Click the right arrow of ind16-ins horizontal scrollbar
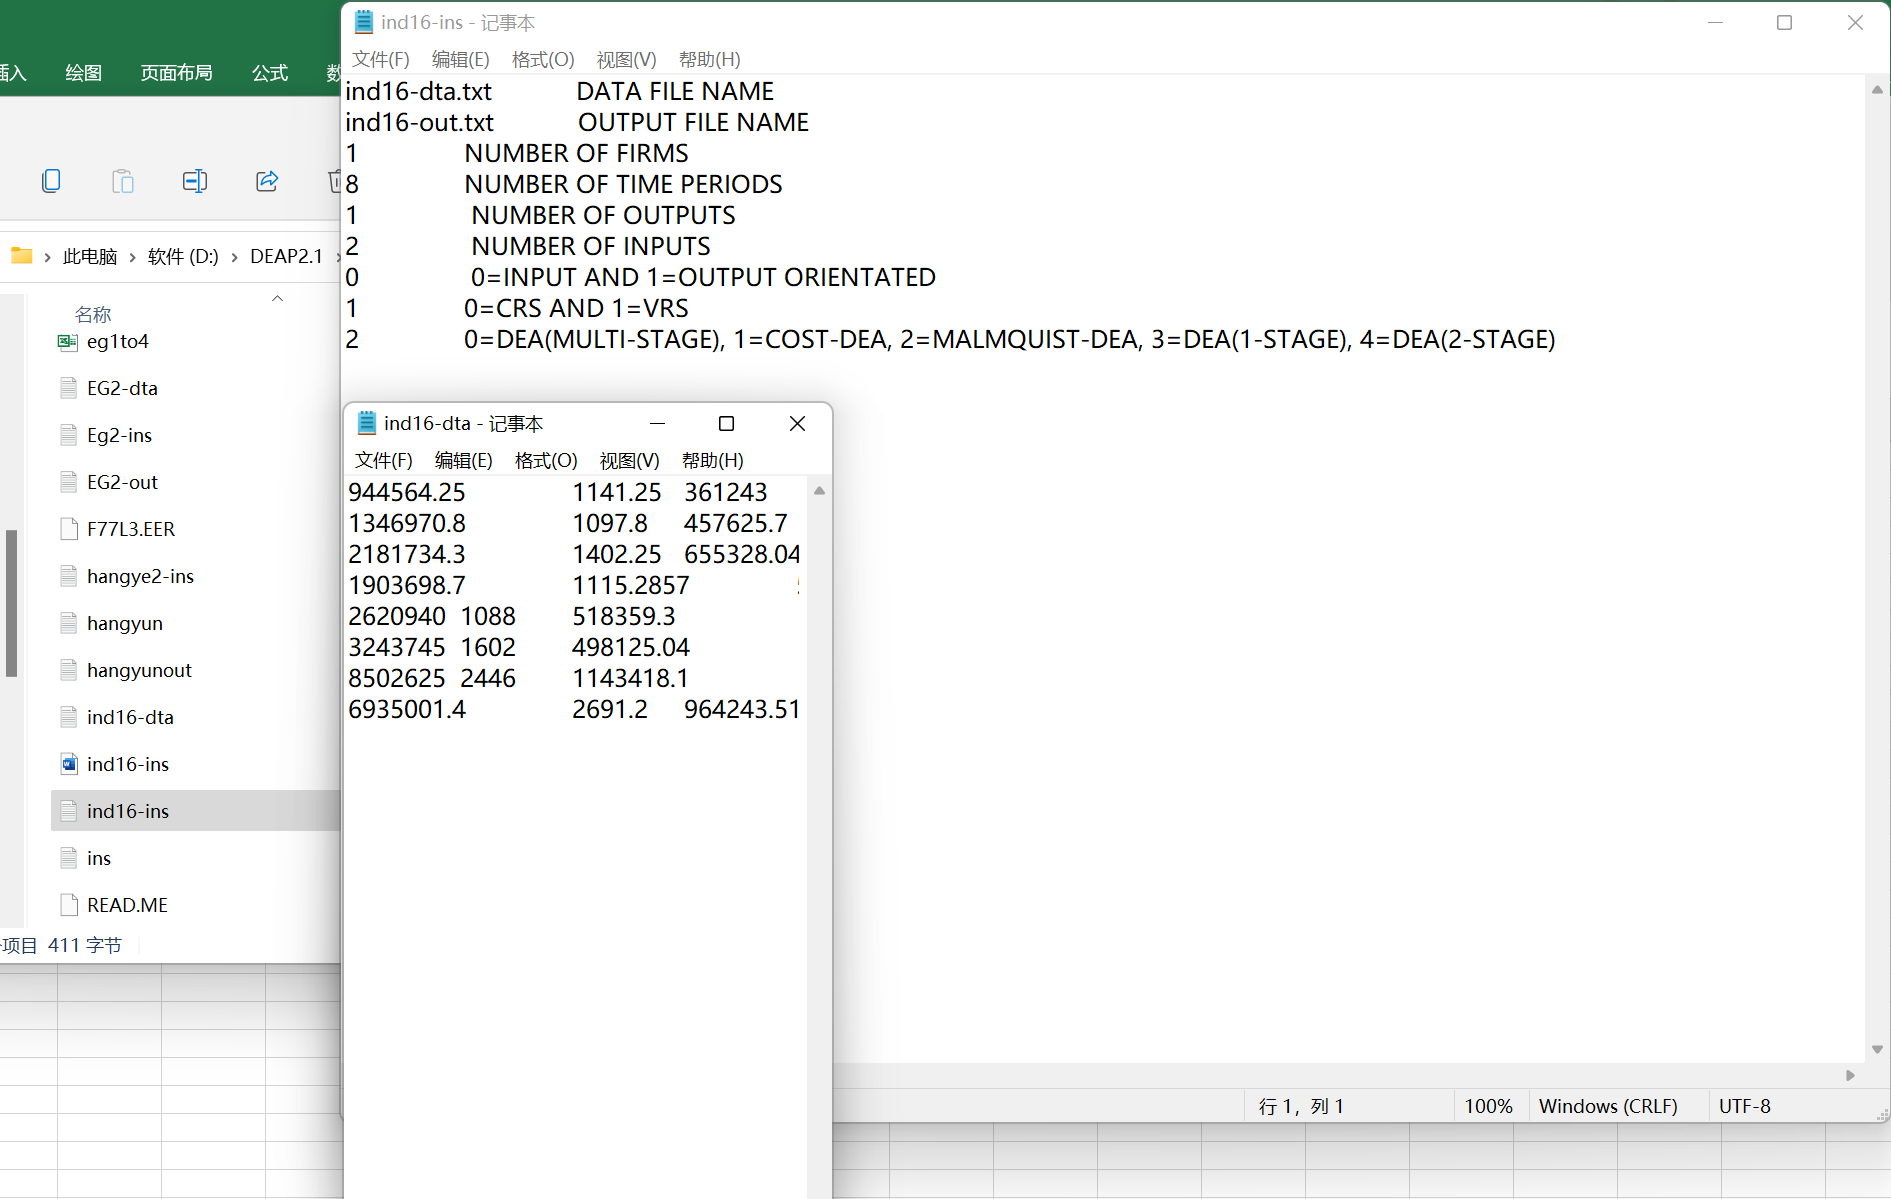 click(x=1850, y=1076)
